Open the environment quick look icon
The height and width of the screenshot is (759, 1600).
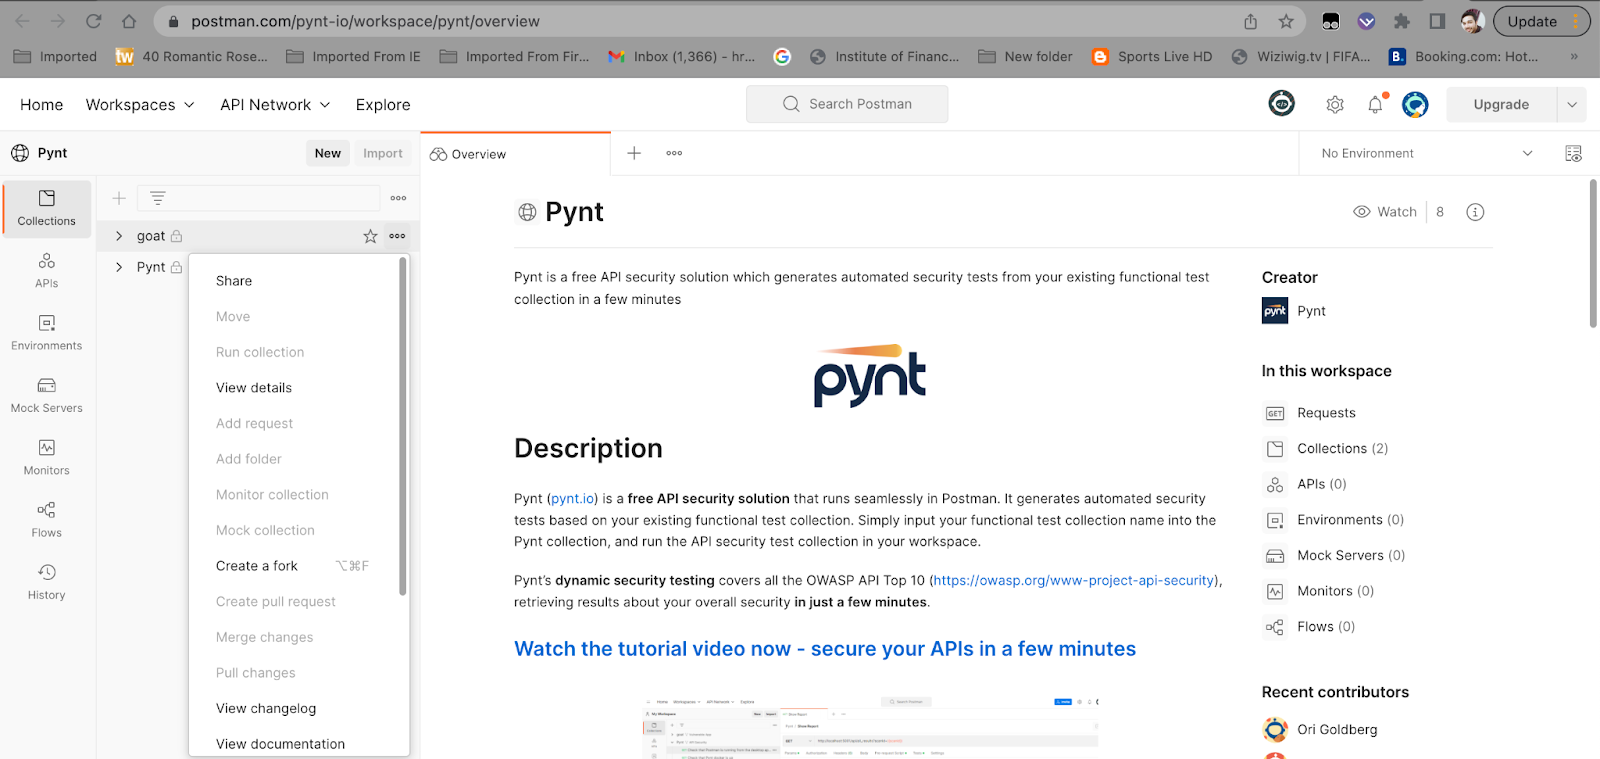pos(1573,153)
